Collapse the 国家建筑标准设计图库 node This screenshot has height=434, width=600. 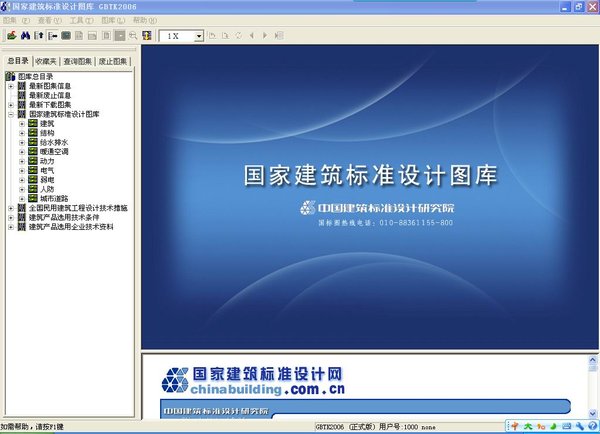[11, 114]
